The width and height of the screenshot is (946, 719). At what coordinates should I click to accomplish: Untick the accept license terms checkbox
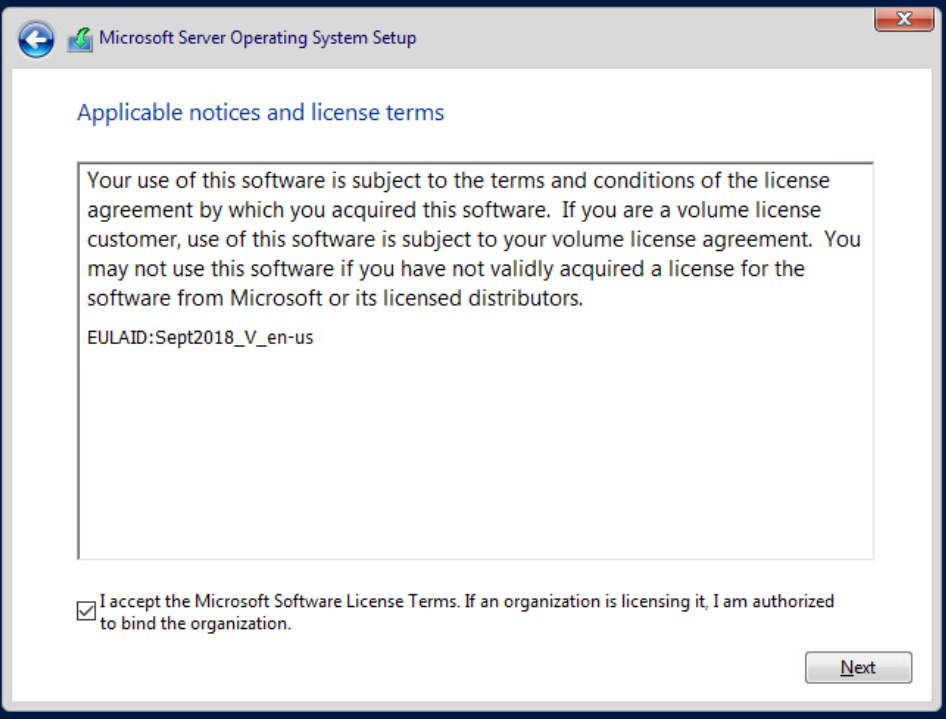pos(86,611)
